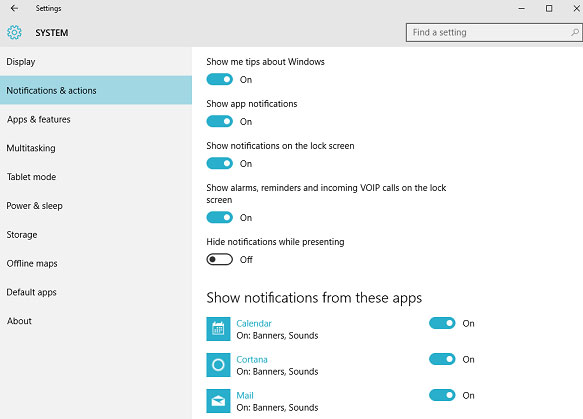Click the Calendar app icon

click(x=218, y=329)
